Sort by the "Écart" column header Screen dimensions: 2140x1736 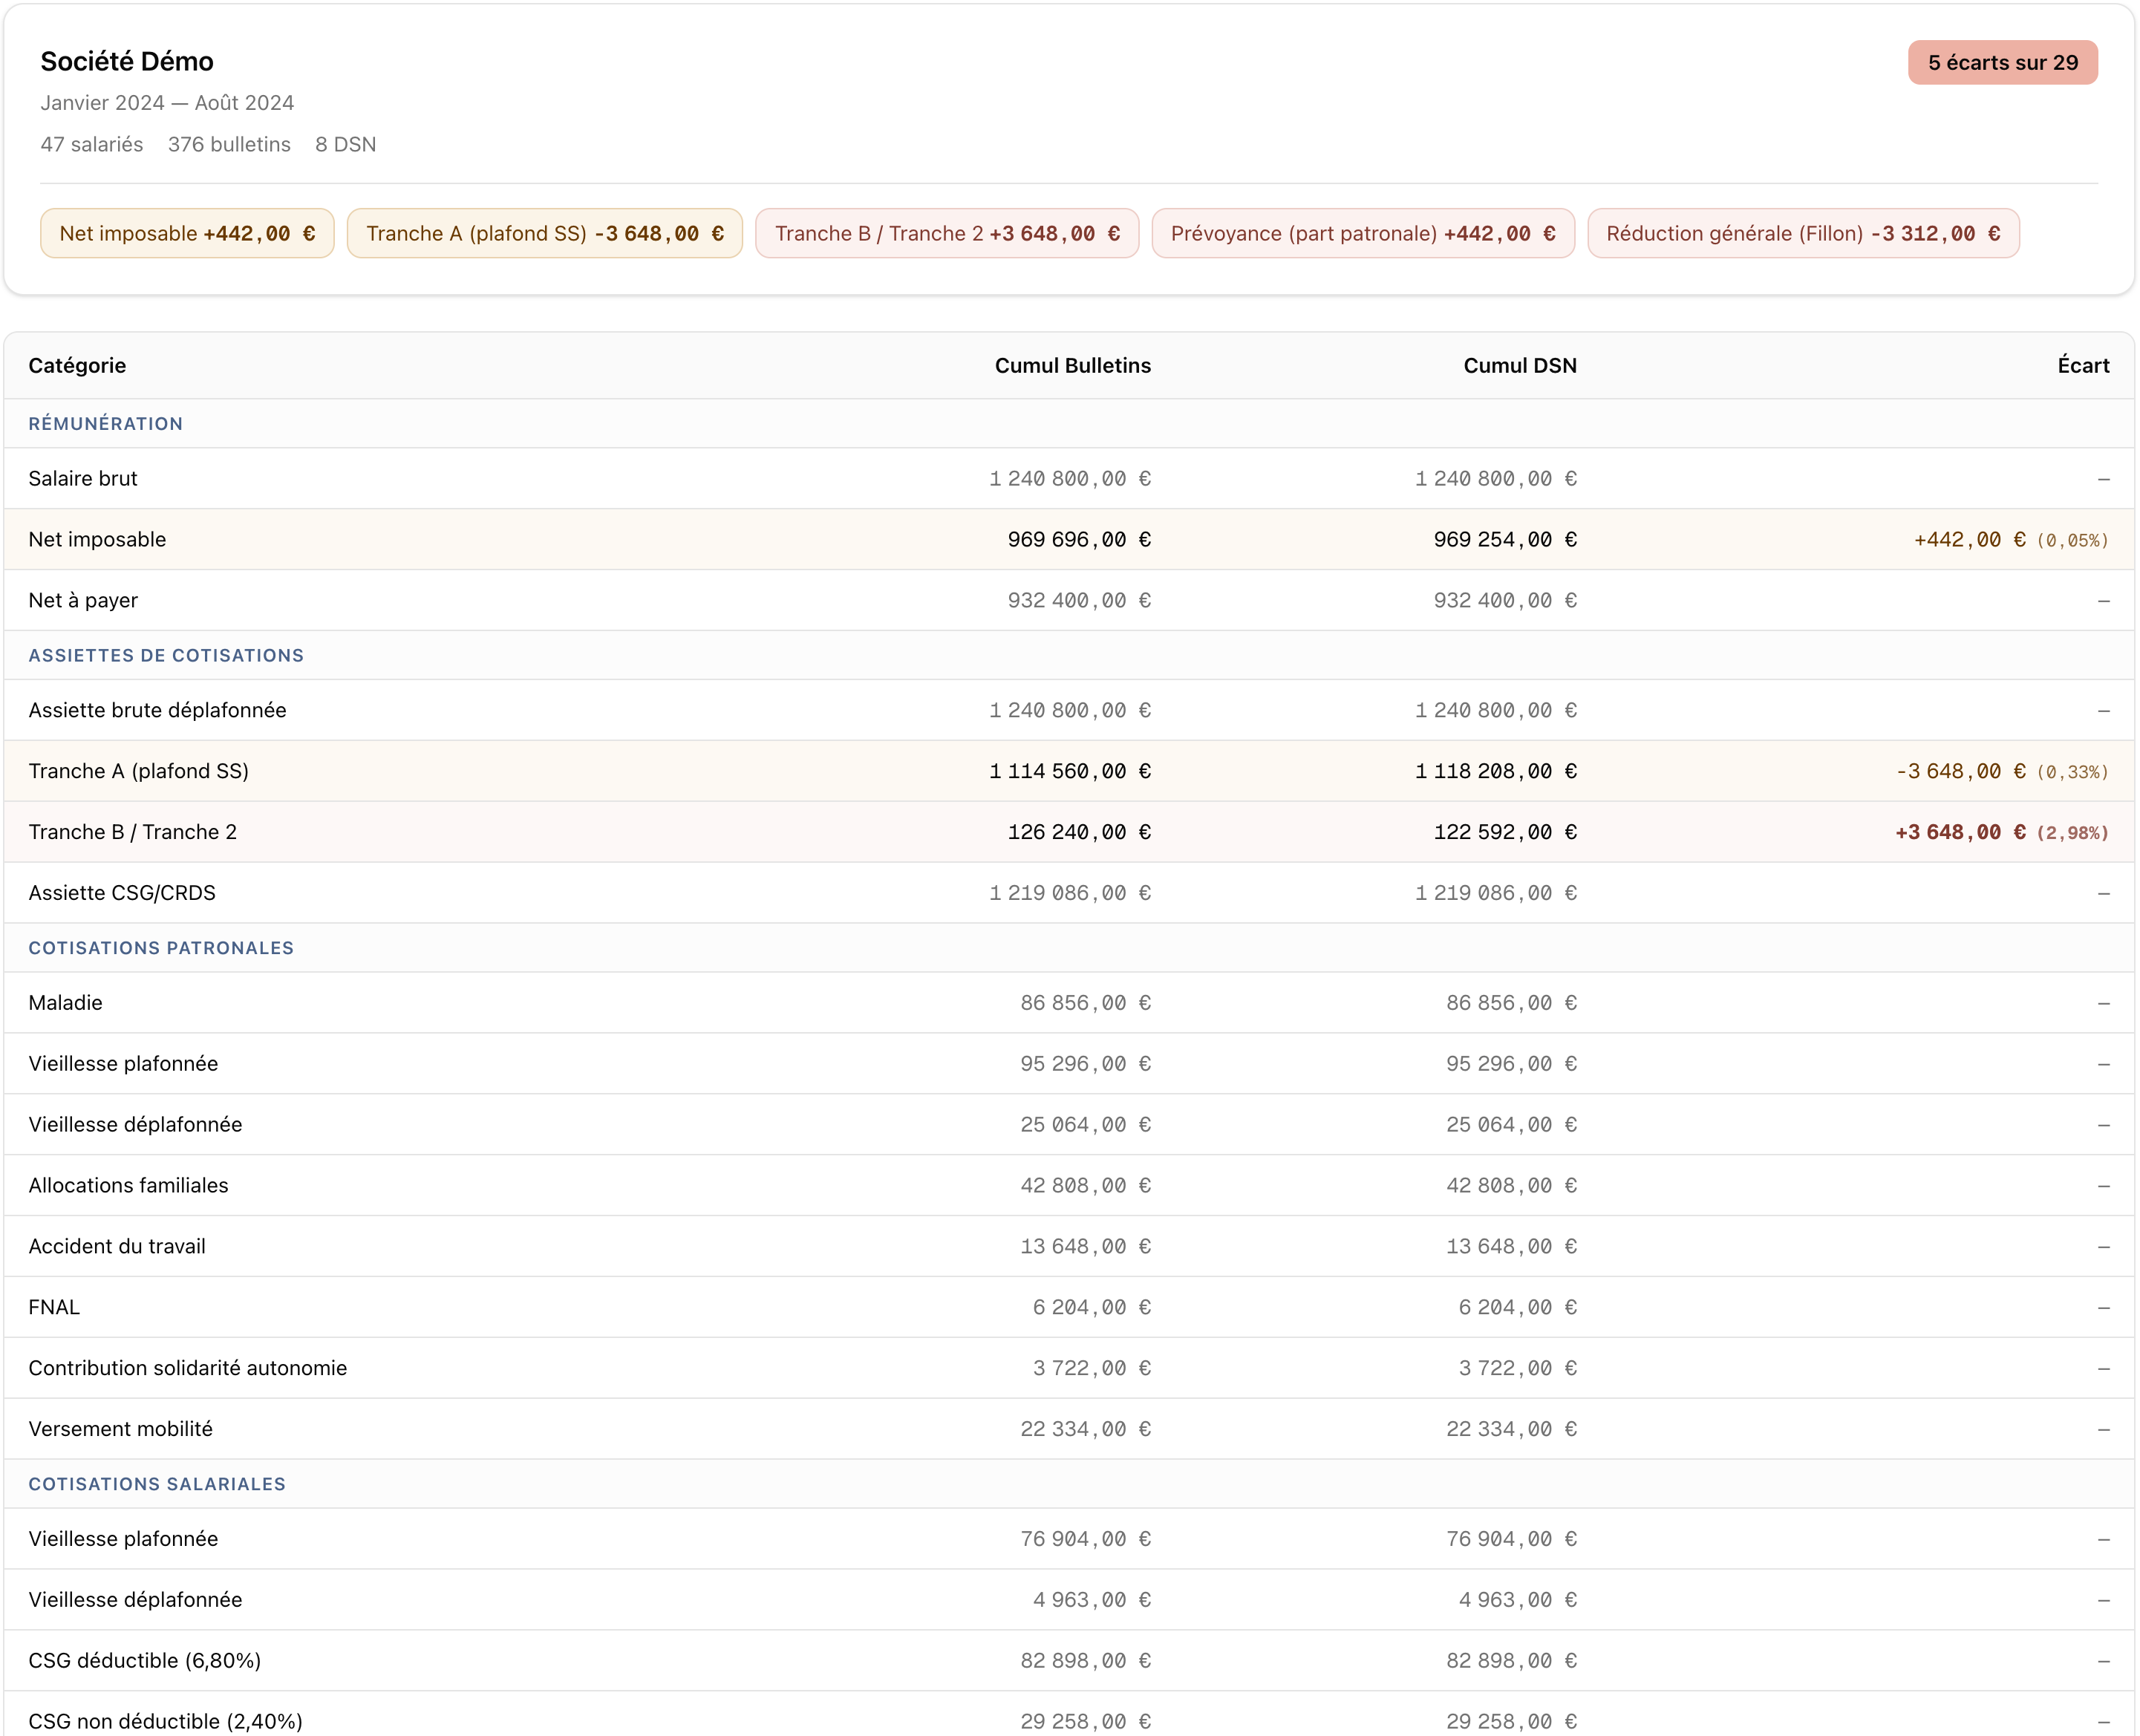(x=2083, y=365)
